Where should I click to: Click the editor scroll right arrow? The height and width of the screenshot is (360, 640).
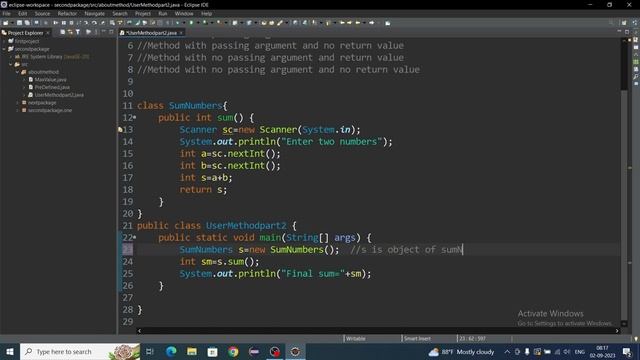click(x=617, y=331)
